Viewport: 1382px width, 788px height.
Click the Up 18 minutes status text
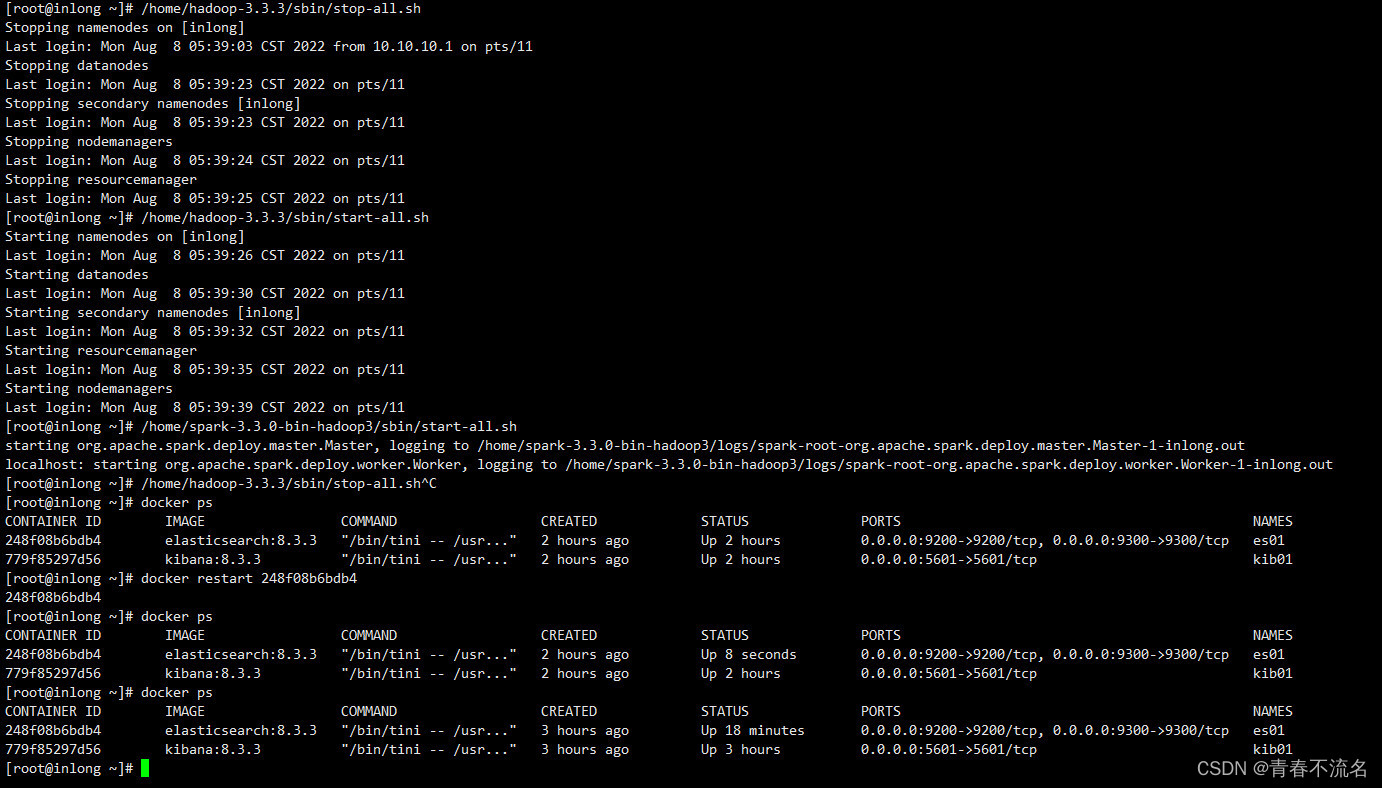tap(752, 730)
